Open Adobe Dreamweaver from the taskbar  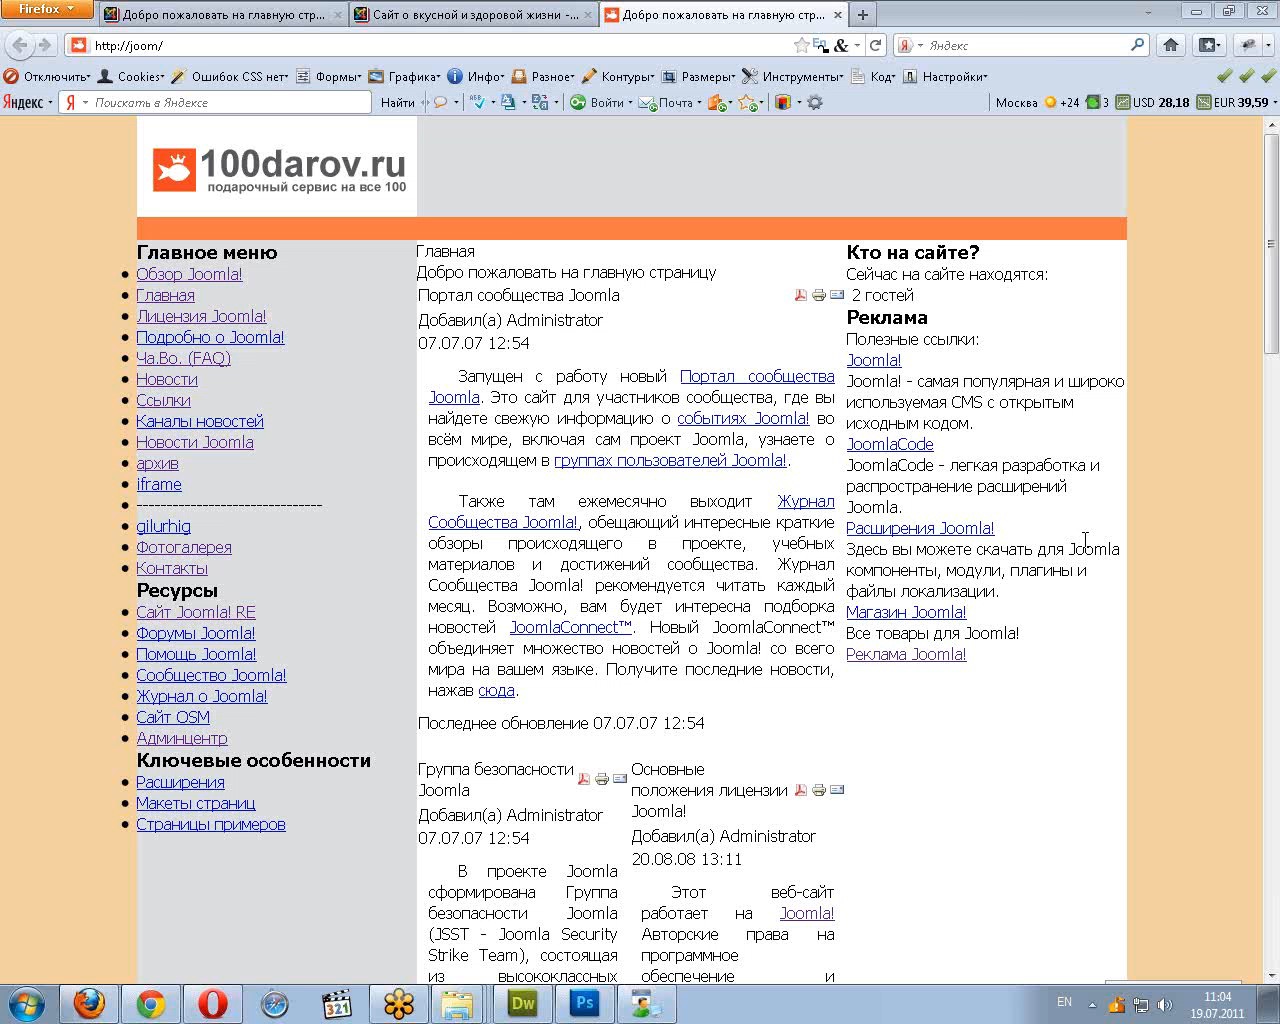(x=523, y=1003)
